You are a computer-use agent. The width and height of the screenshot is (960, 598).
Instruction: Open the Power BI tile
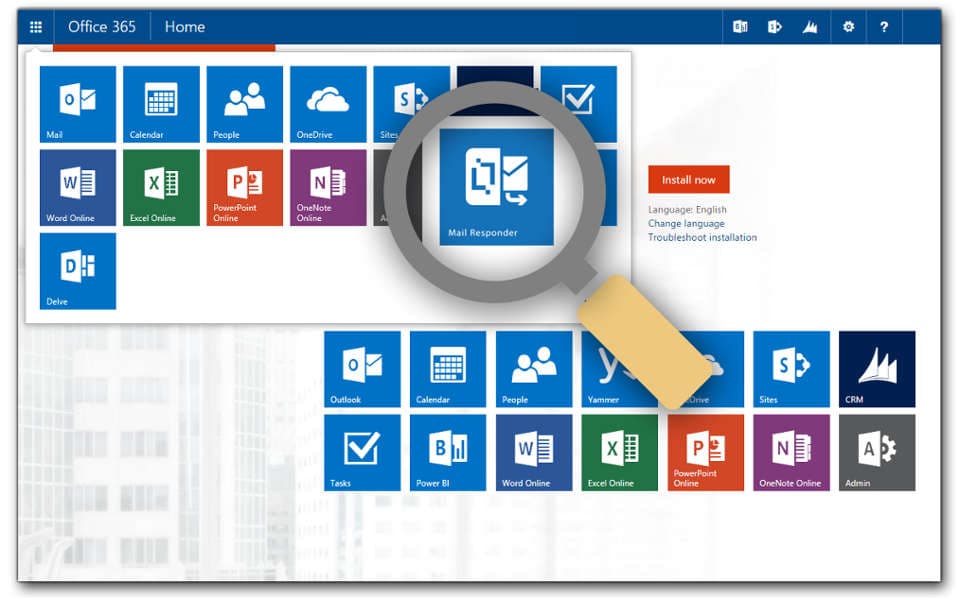(448, 452)
